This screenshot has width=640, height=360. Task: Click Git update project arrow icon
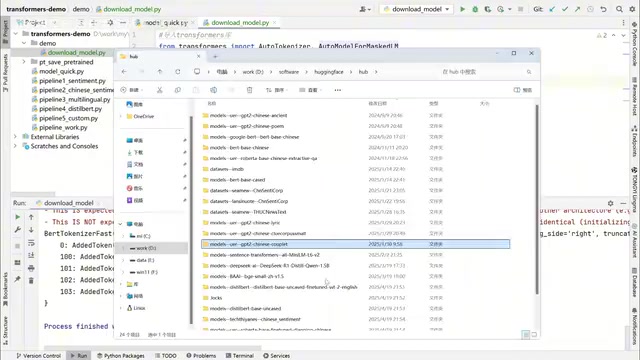point(552,9)
